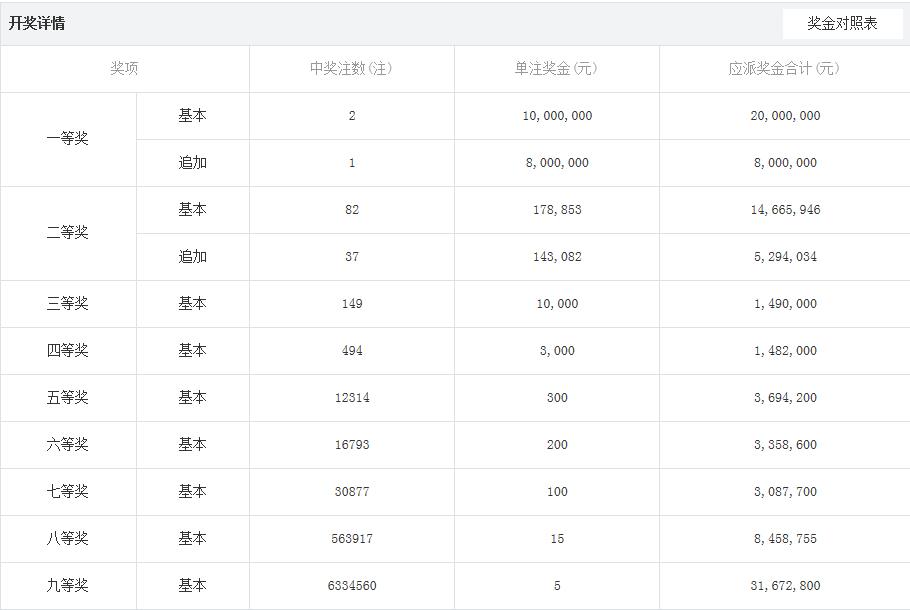Click the 3,358,600 total amount
Image resolution: width=910 pixels, height=610 pixels.
[785, 445]
